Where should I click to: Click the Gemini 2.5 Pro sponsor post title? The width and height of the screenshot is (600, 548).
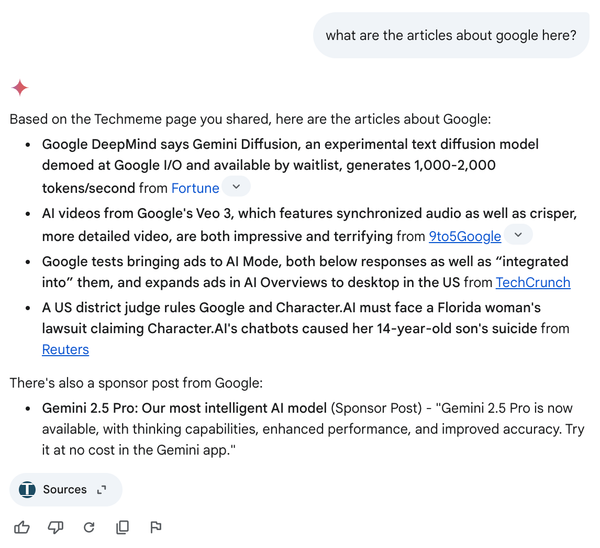click(x=184, y=408)
